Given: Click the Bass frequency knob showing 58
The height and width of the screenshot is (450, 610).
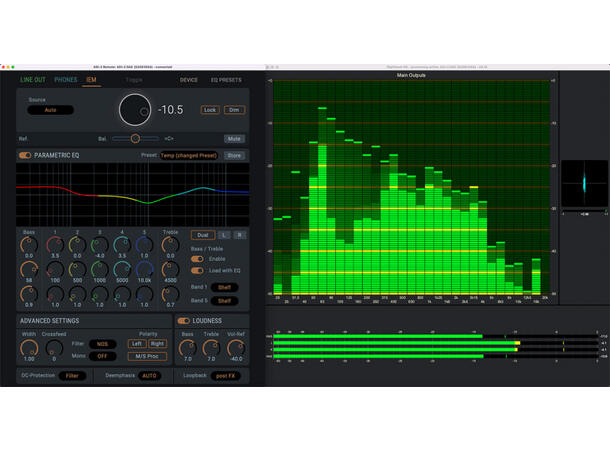Looking at the screenshot, I should pos(29,270).
